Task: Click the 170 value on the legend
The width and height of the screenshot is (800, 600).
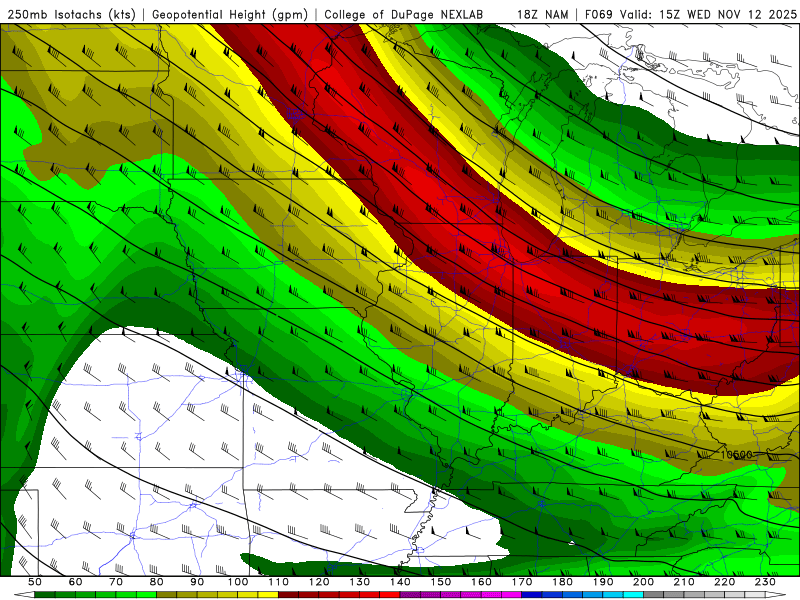Action: [x=522, y=582]
